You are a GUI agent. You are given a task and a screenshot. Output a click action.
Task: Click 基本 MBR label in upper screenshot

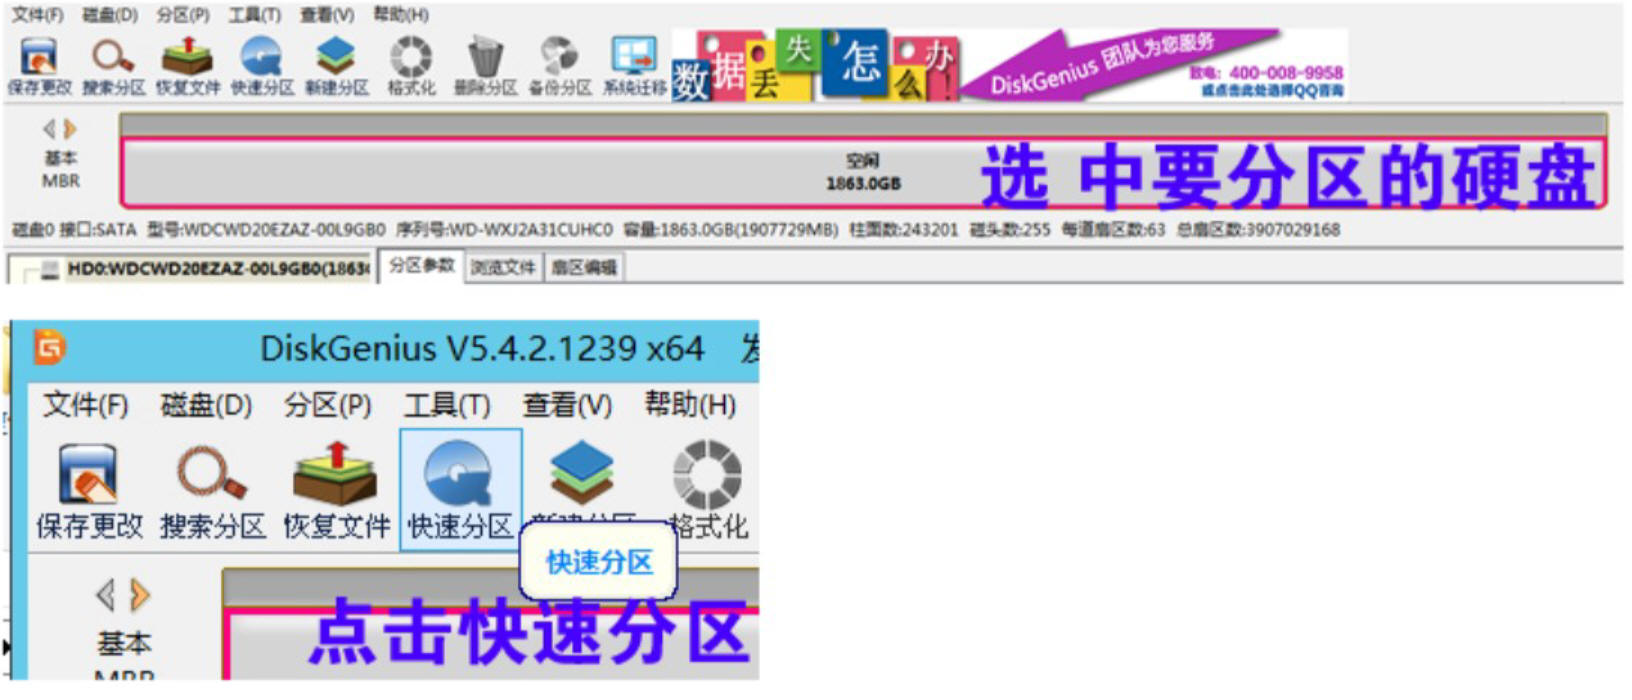click(60, 169)
